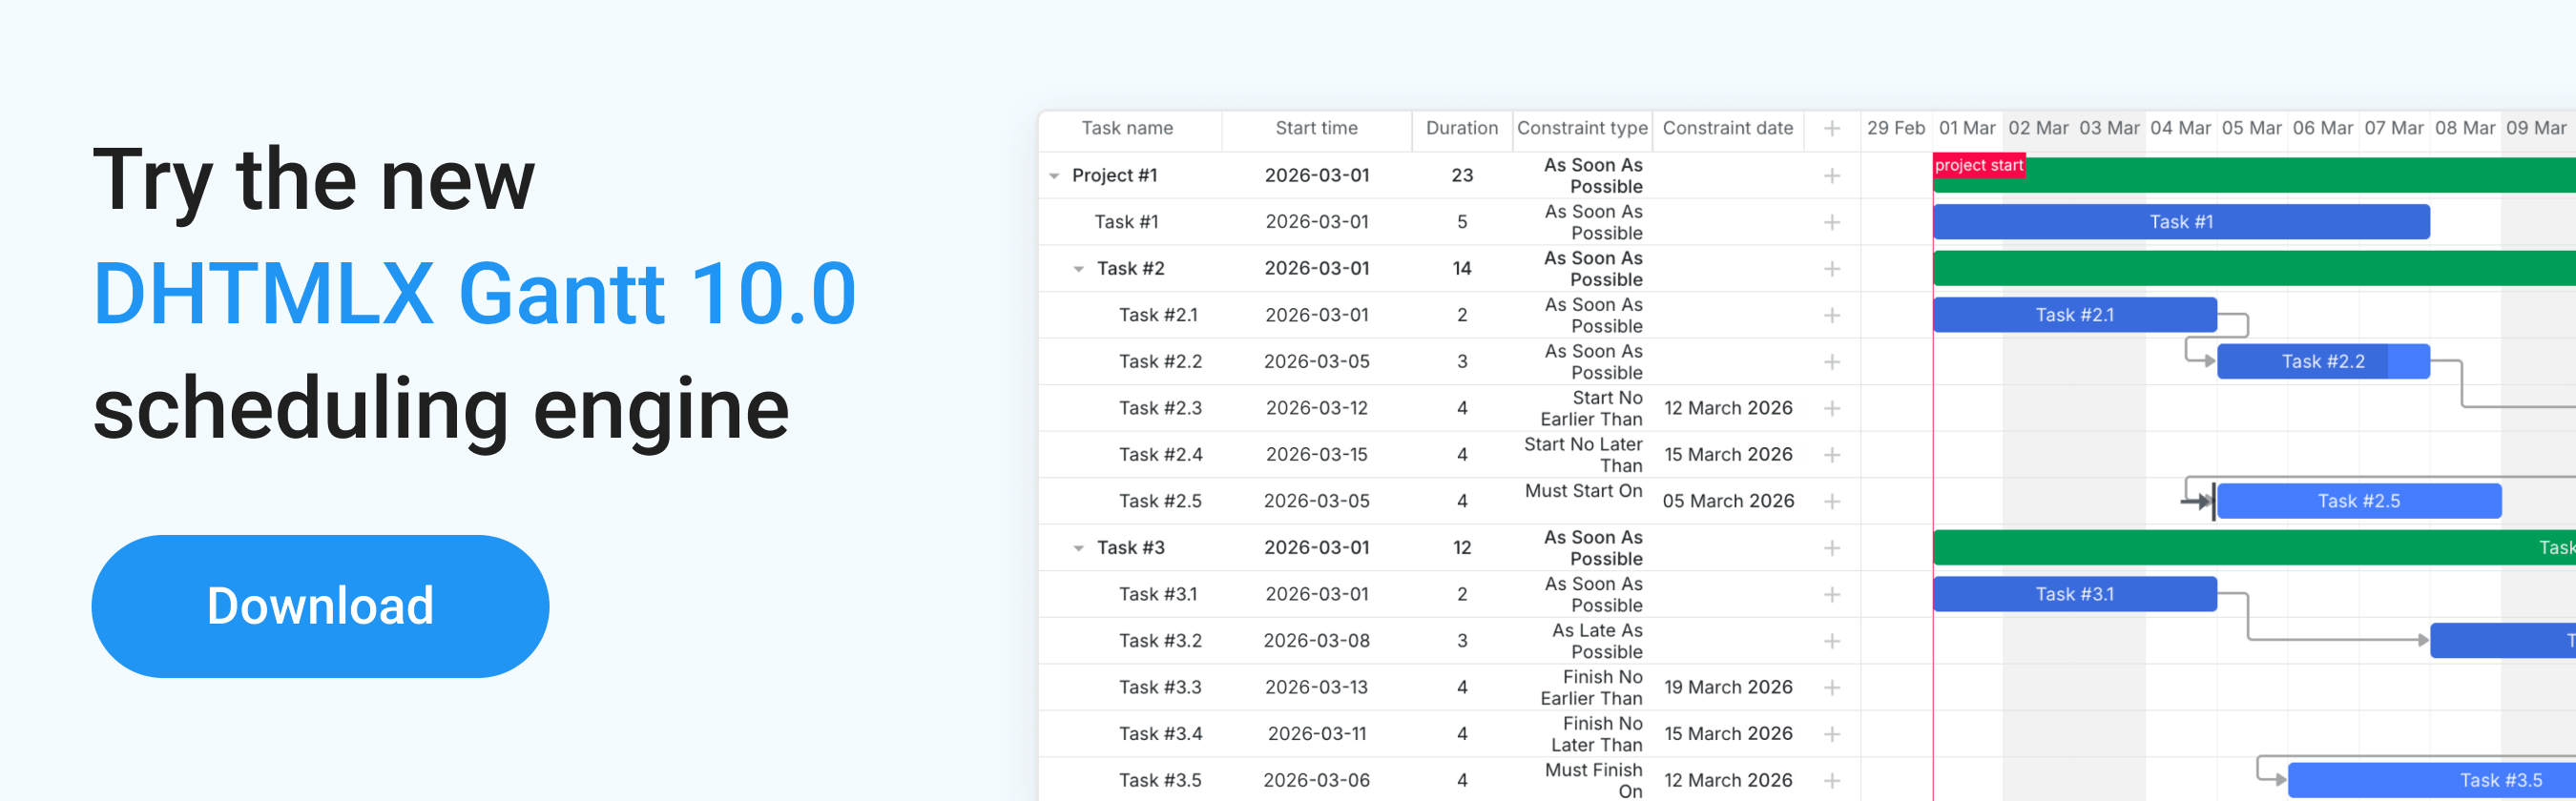Click start time 2026-03-11 cell

click(x=1316, y=734)
